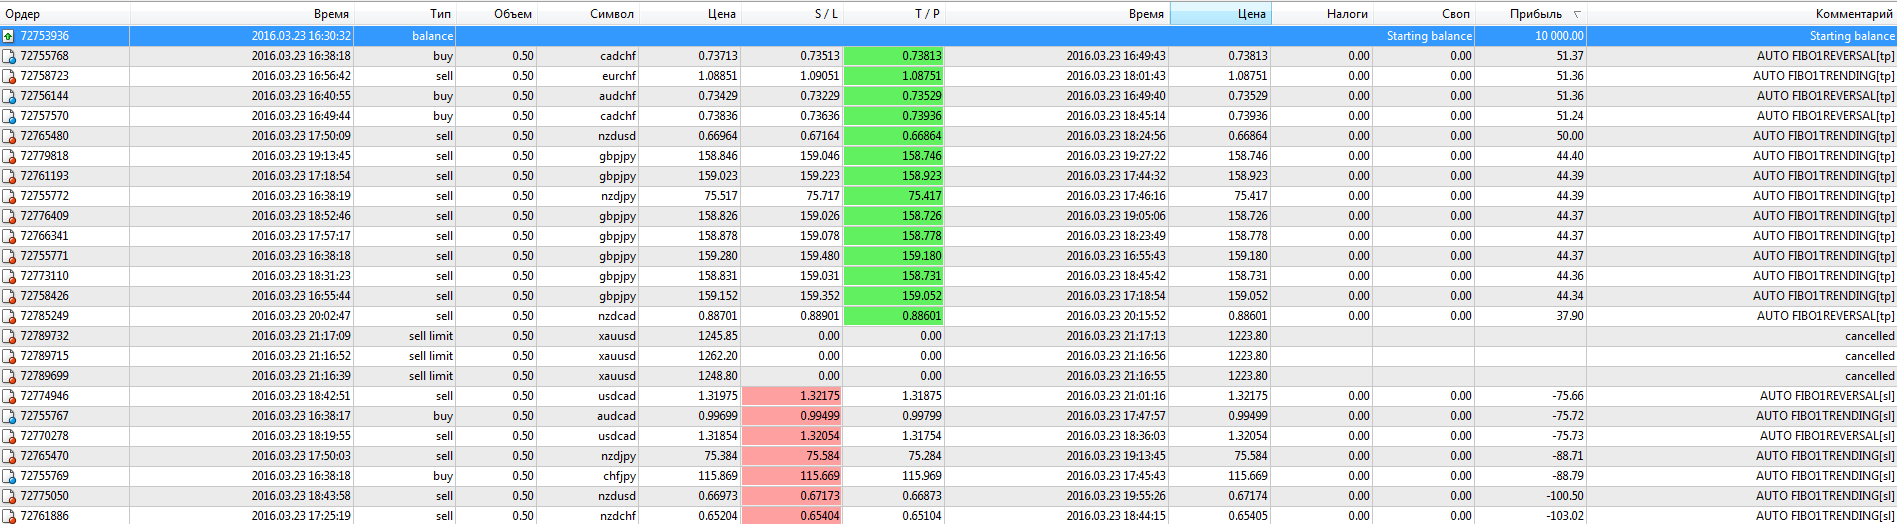This screenshot has width=1897, height=524.
Task: Select the 10 000.00 starting balance value
Action: tap(1559, 36)
